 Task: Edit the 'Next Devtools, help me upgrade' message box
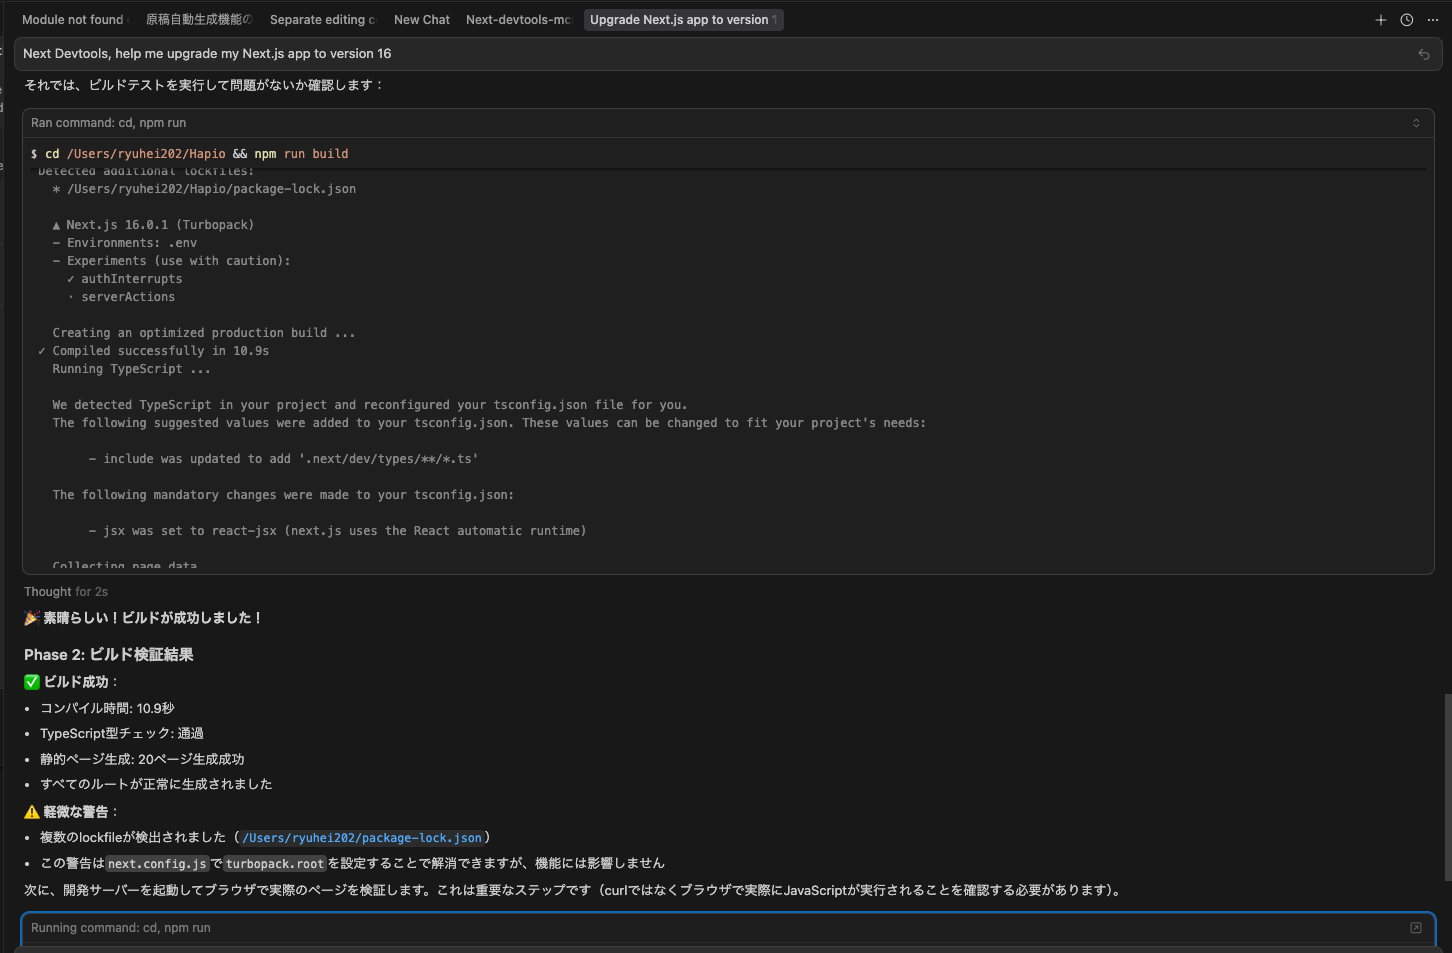(728, 54)
